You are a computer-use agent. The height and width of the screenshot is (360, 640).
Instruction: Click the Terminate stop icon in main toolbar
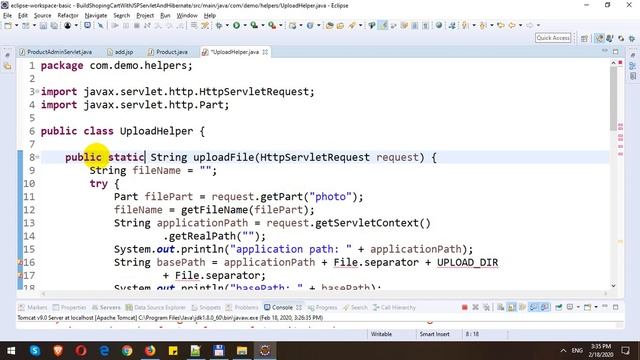coord(137,25)
